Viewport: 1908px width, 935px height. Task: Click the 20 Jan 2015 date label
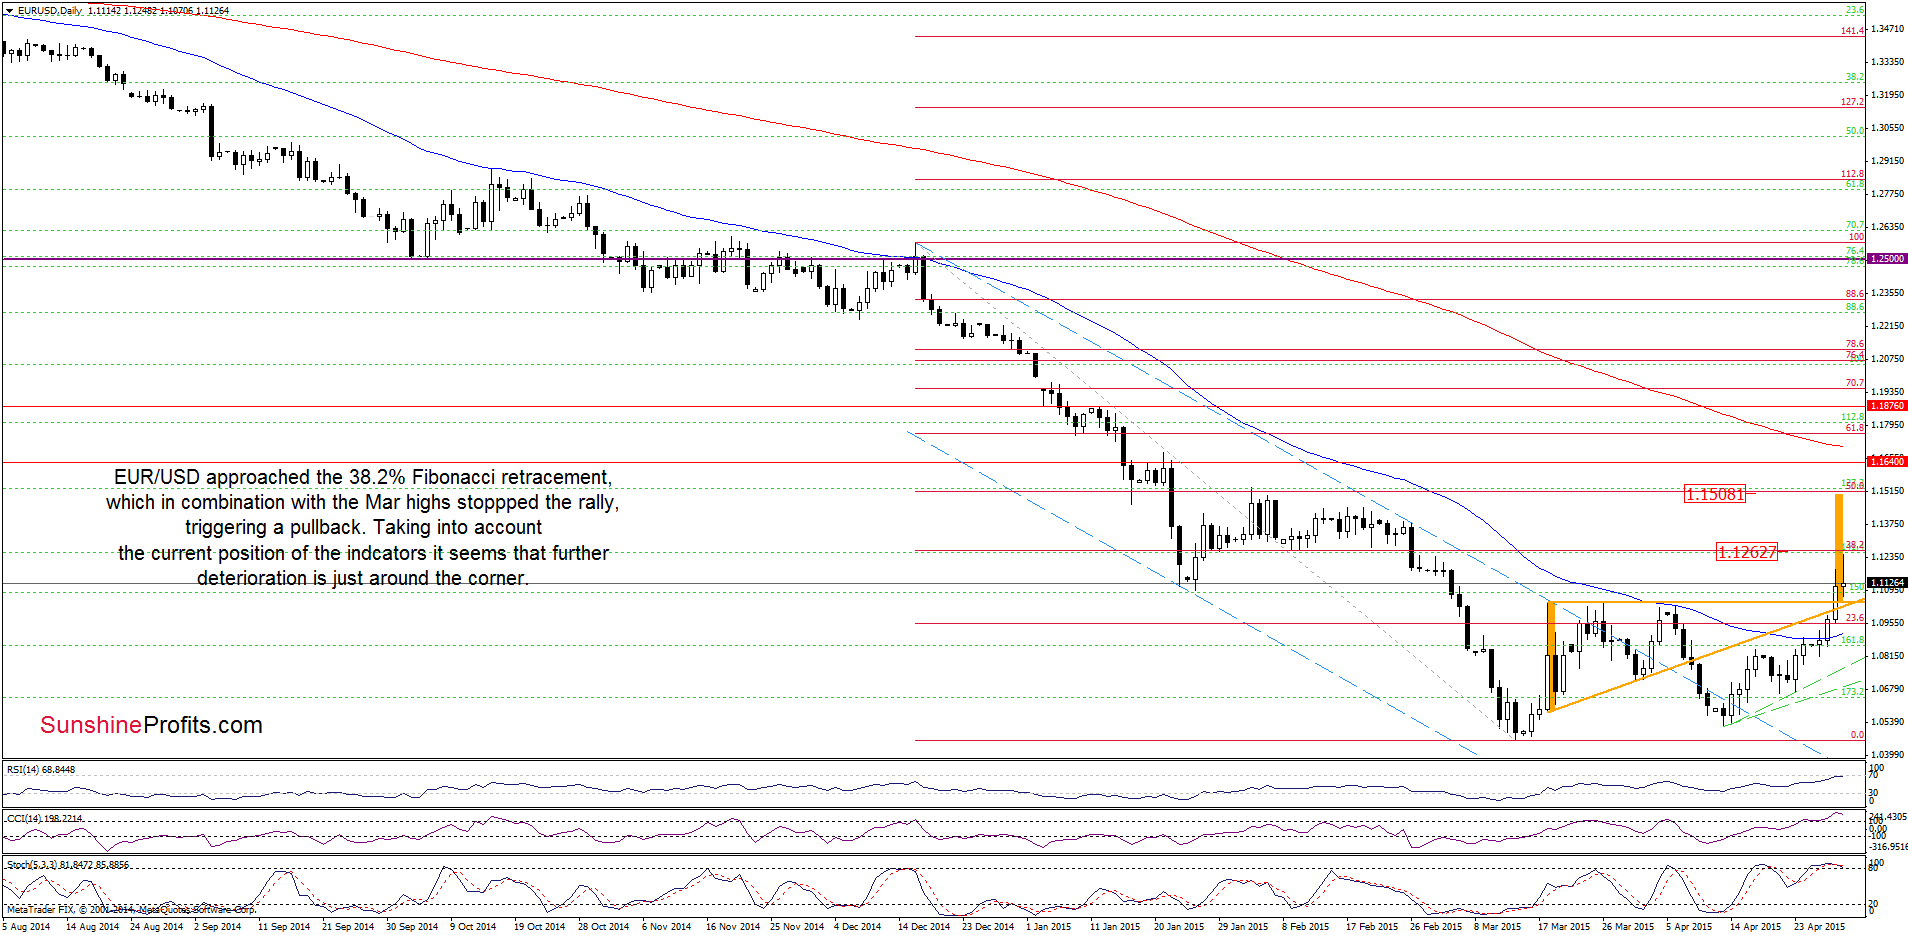pyautogui.click(x=1179, y=927)
